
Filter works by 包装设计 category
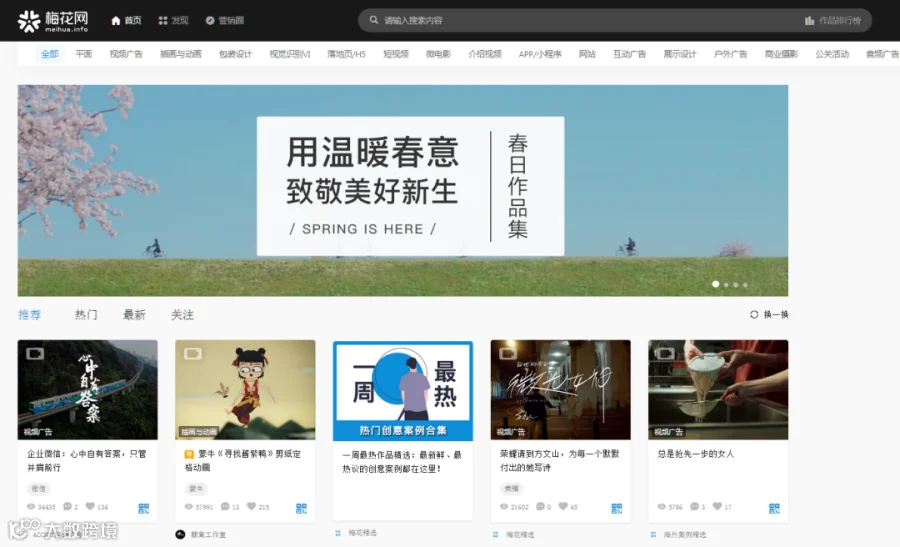click(x=235, y=54)
